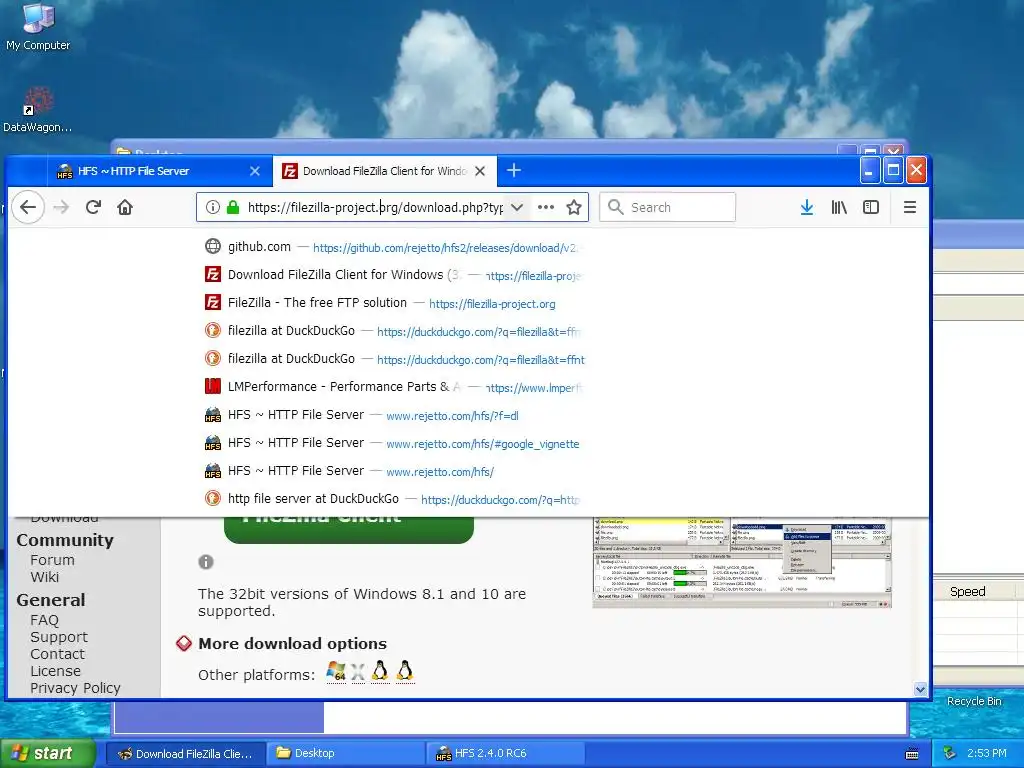
Task: Open the Windows start menu
Action: [x=48, y=753]
